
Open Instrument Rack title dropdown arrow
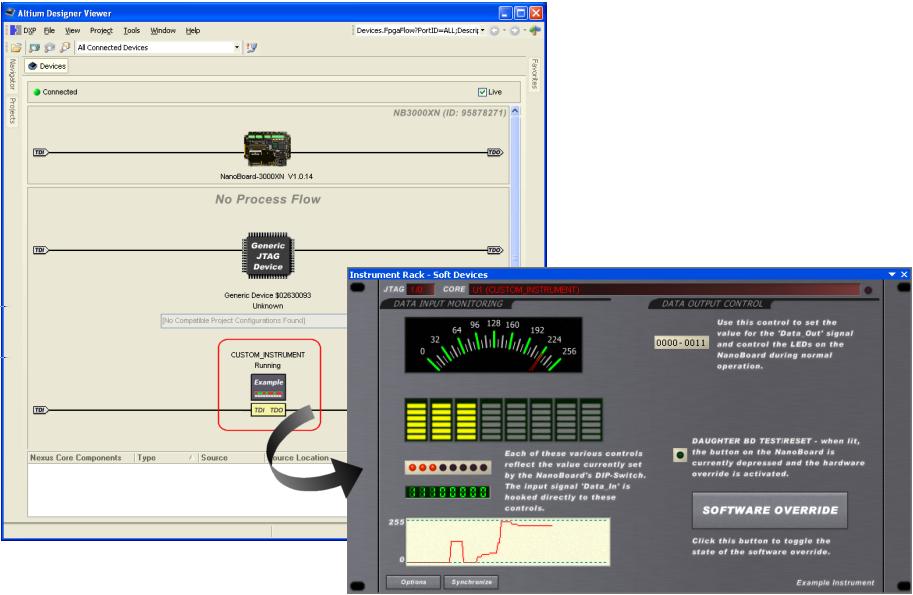(x=891, y=274)
